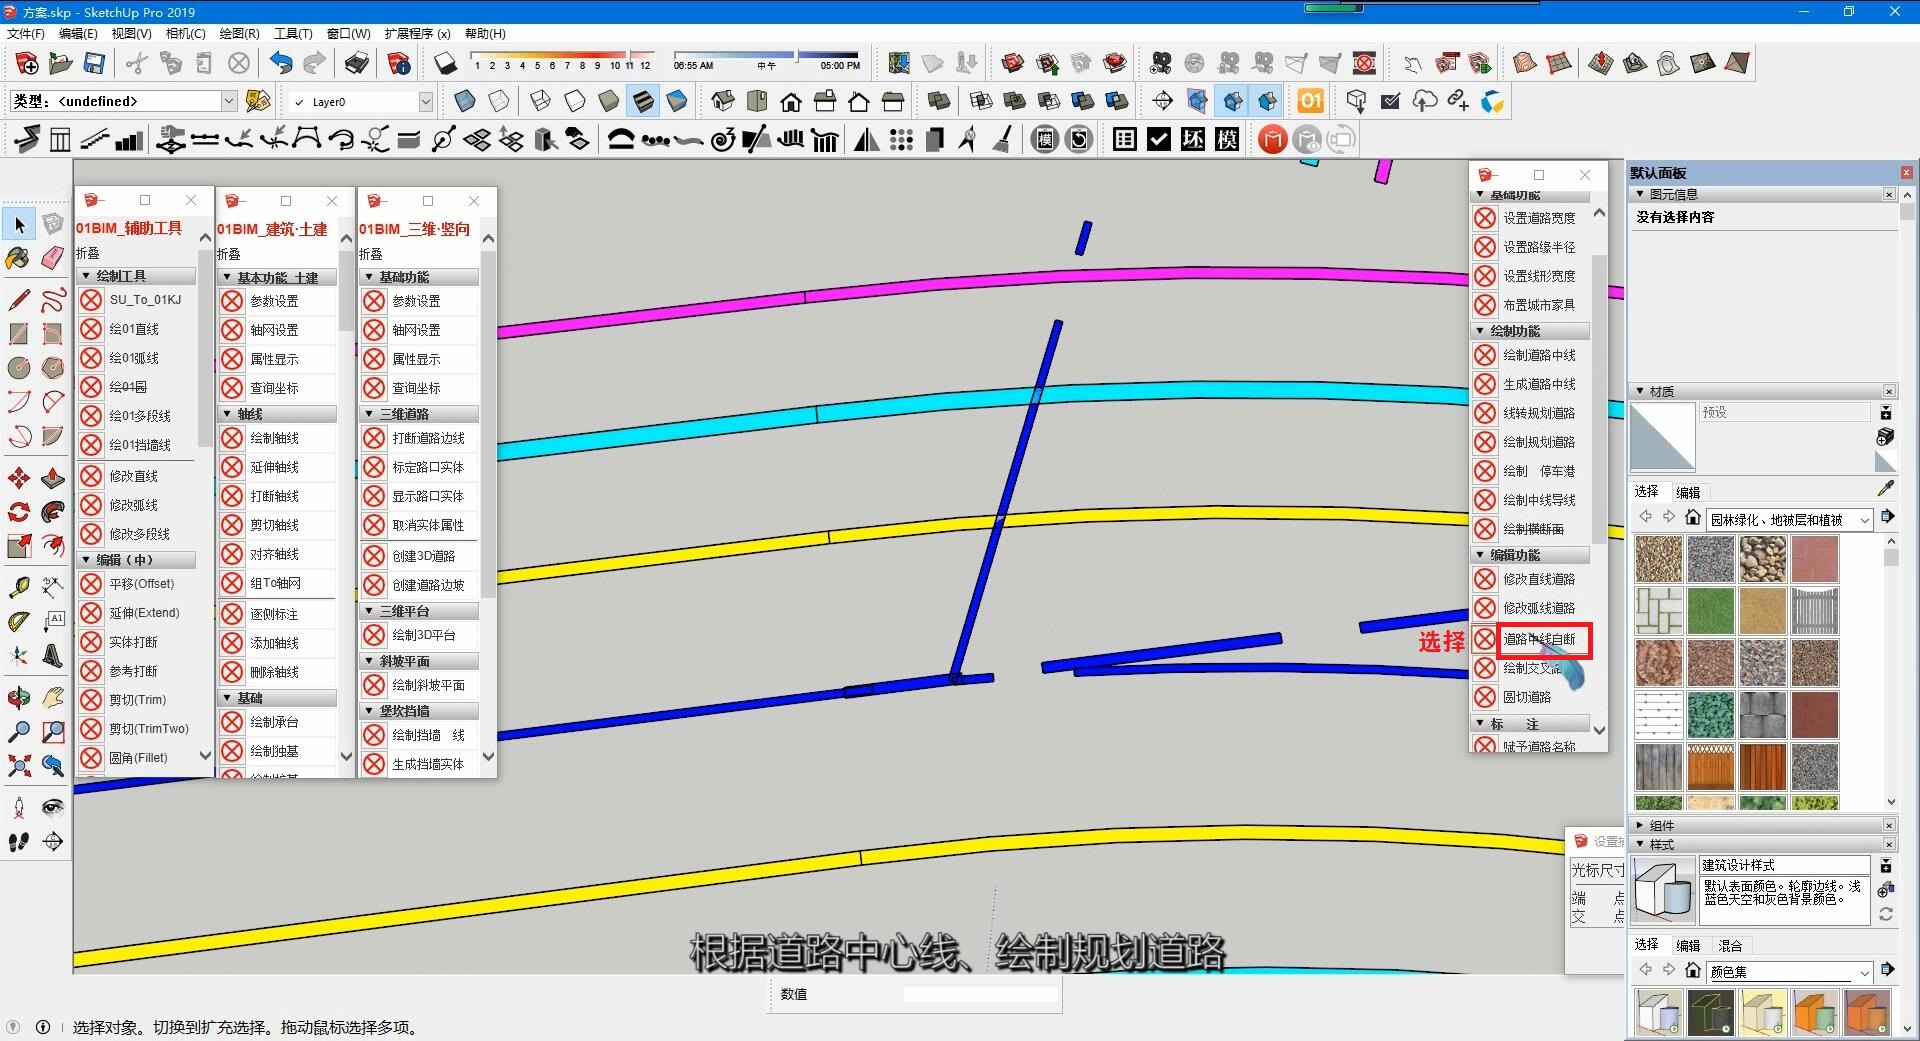Viewport: 1920px width, 1041px height.
Task: Open a file with folder icon
Action: click(60, 63)
